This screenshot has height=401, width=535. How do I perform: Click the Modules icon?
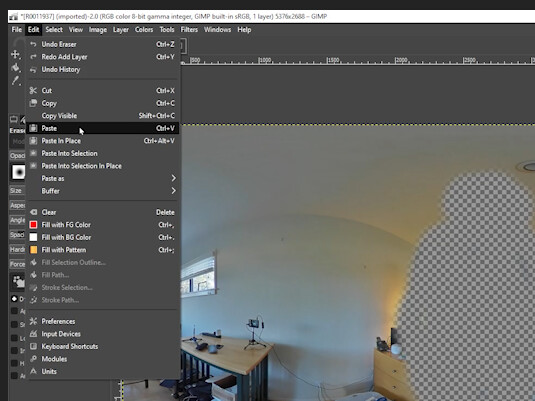point(33,359)
